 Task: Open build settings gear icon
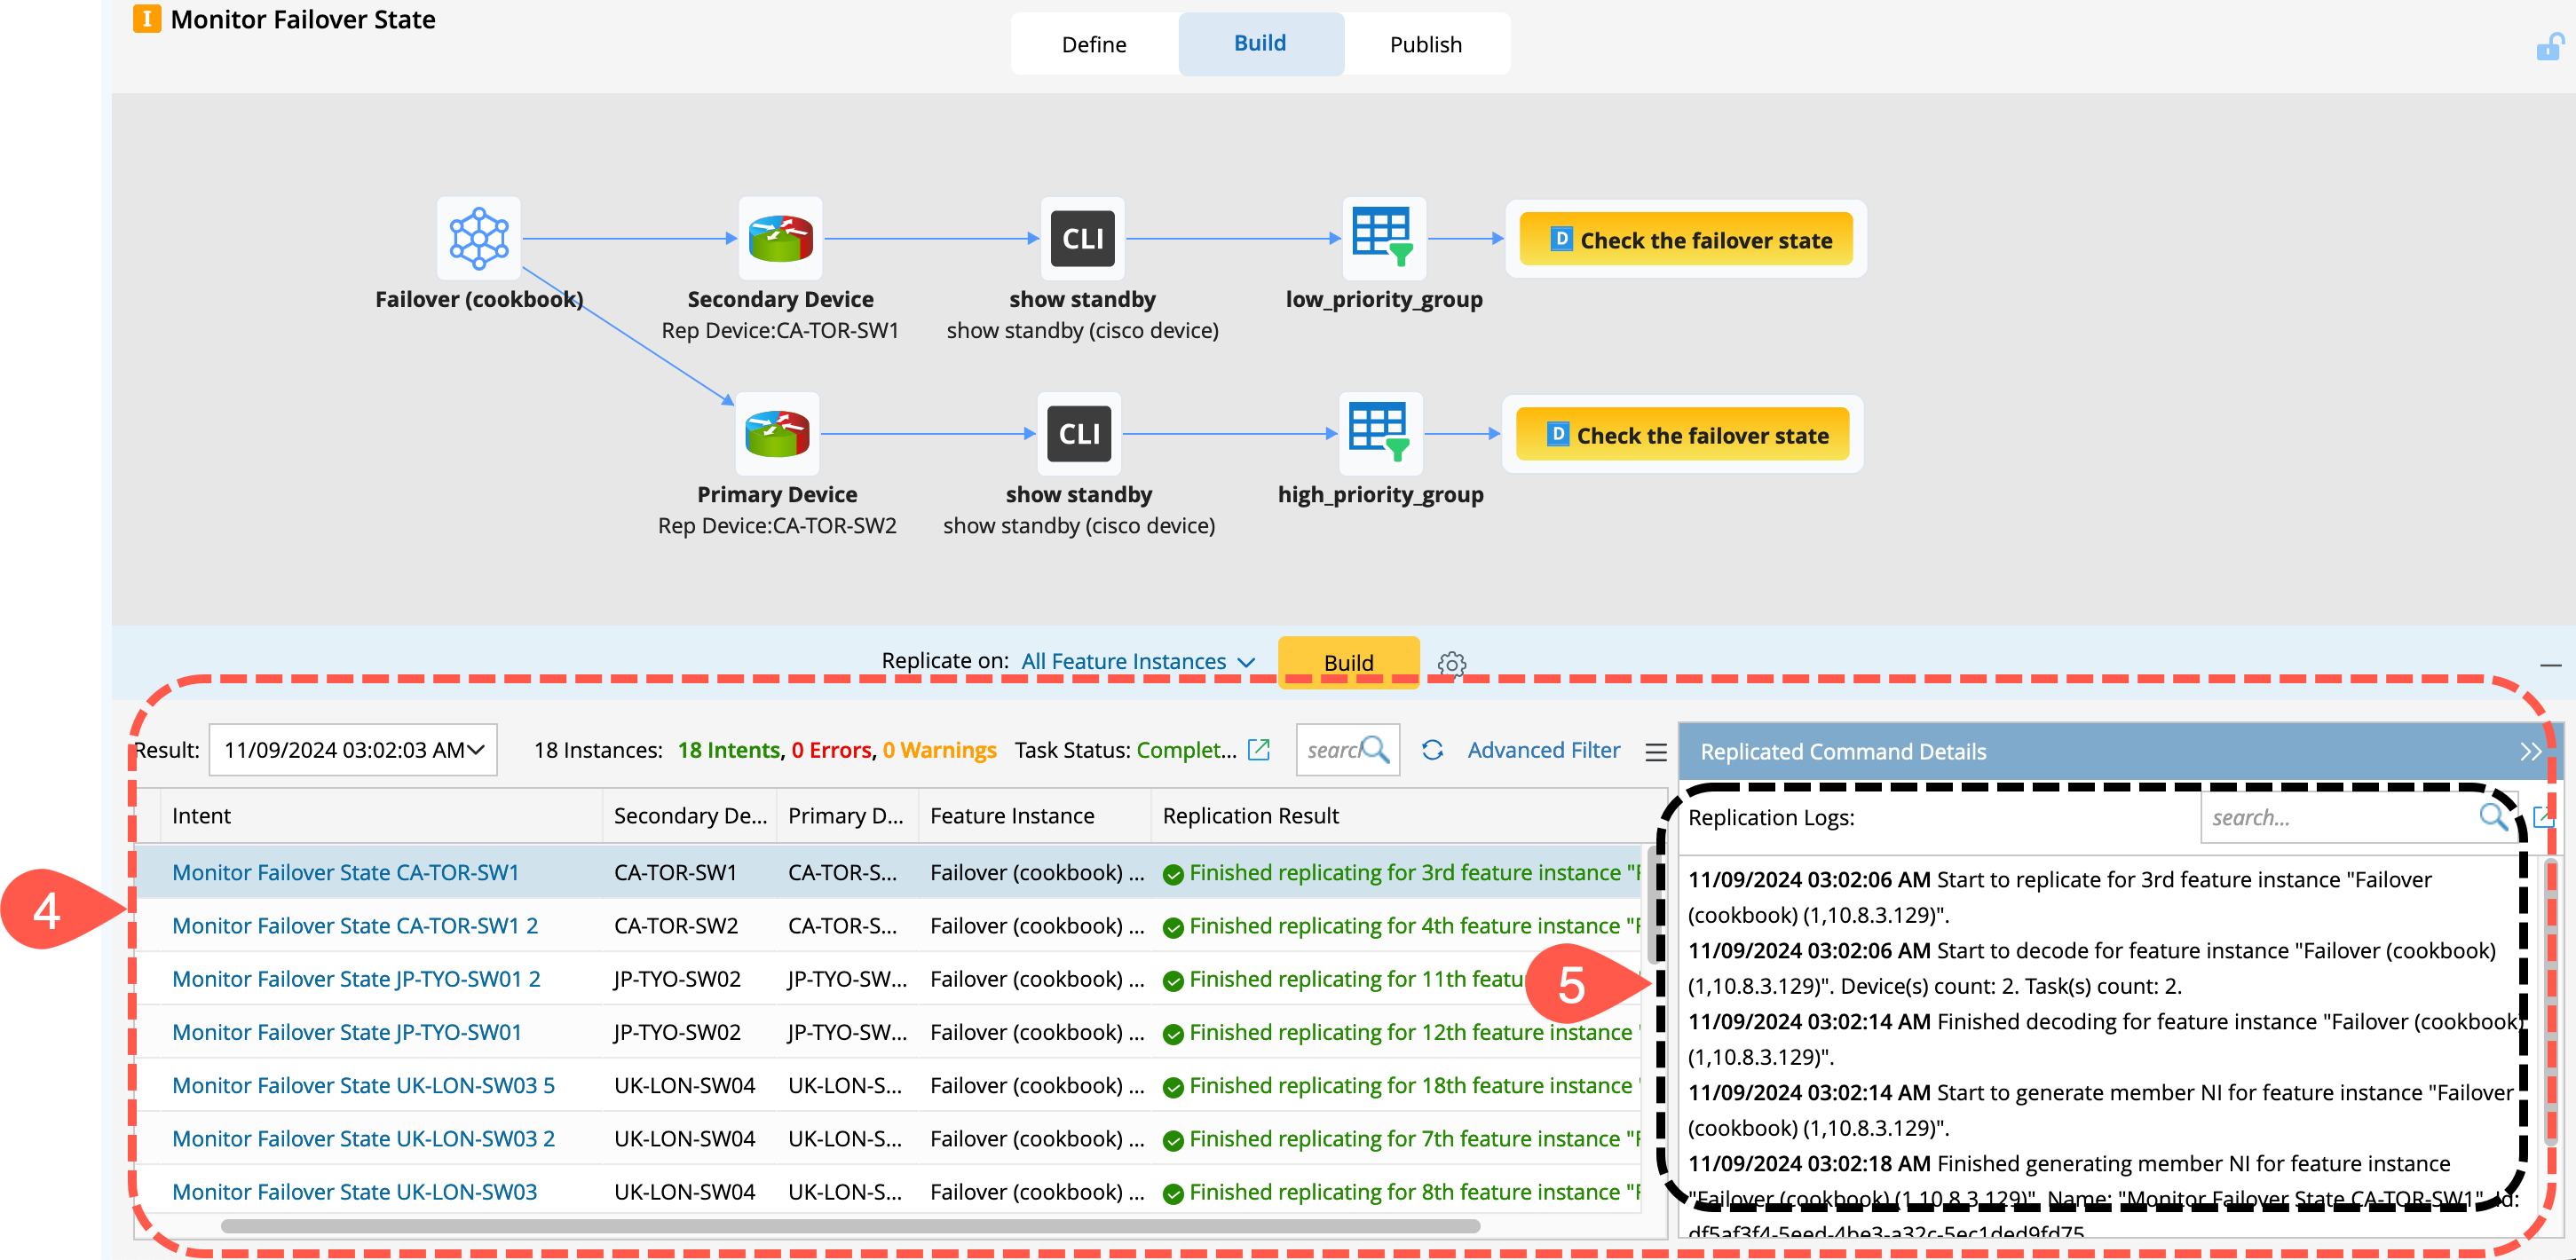point(1451,664)
